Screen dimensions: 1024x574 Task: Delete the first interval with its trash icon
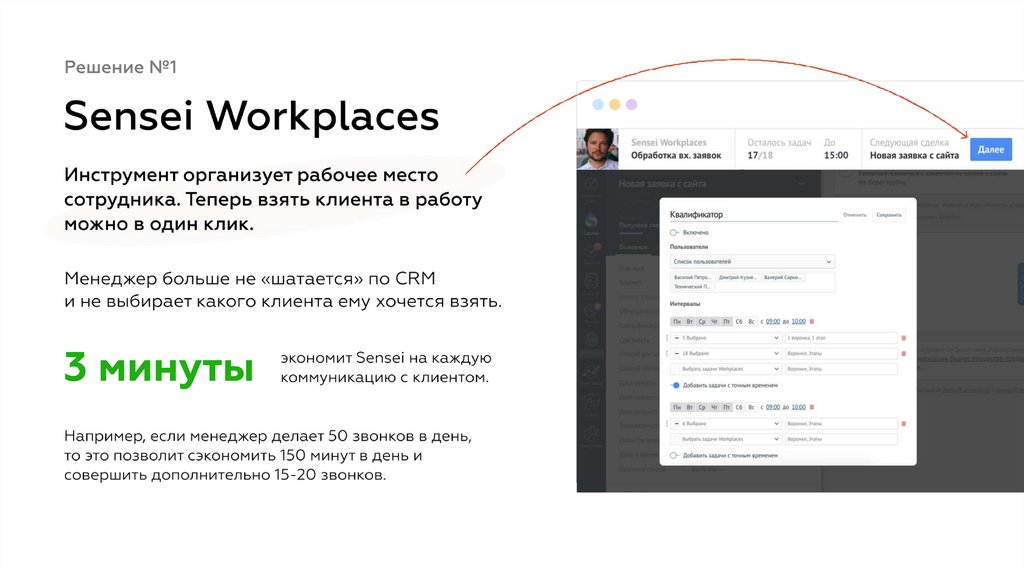812,321
